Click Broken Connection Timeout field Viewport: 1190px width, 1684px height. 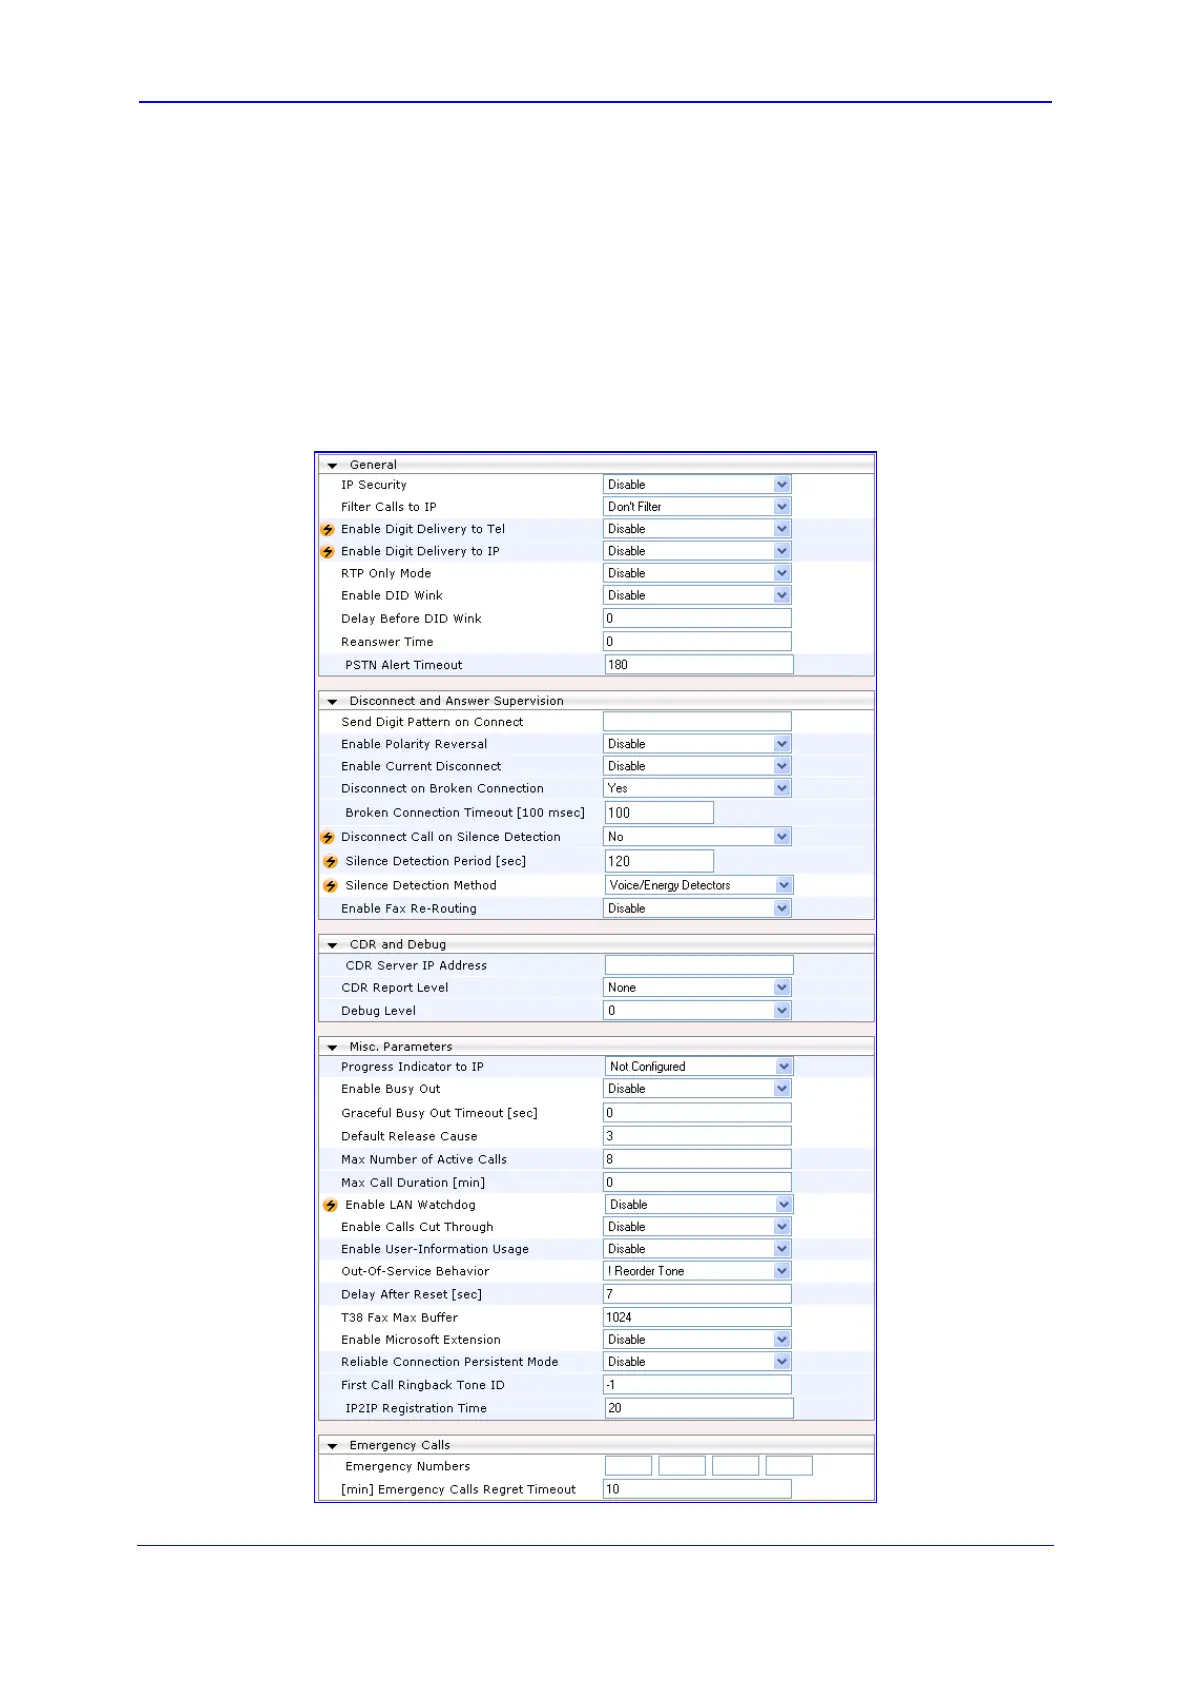[659, 813]
